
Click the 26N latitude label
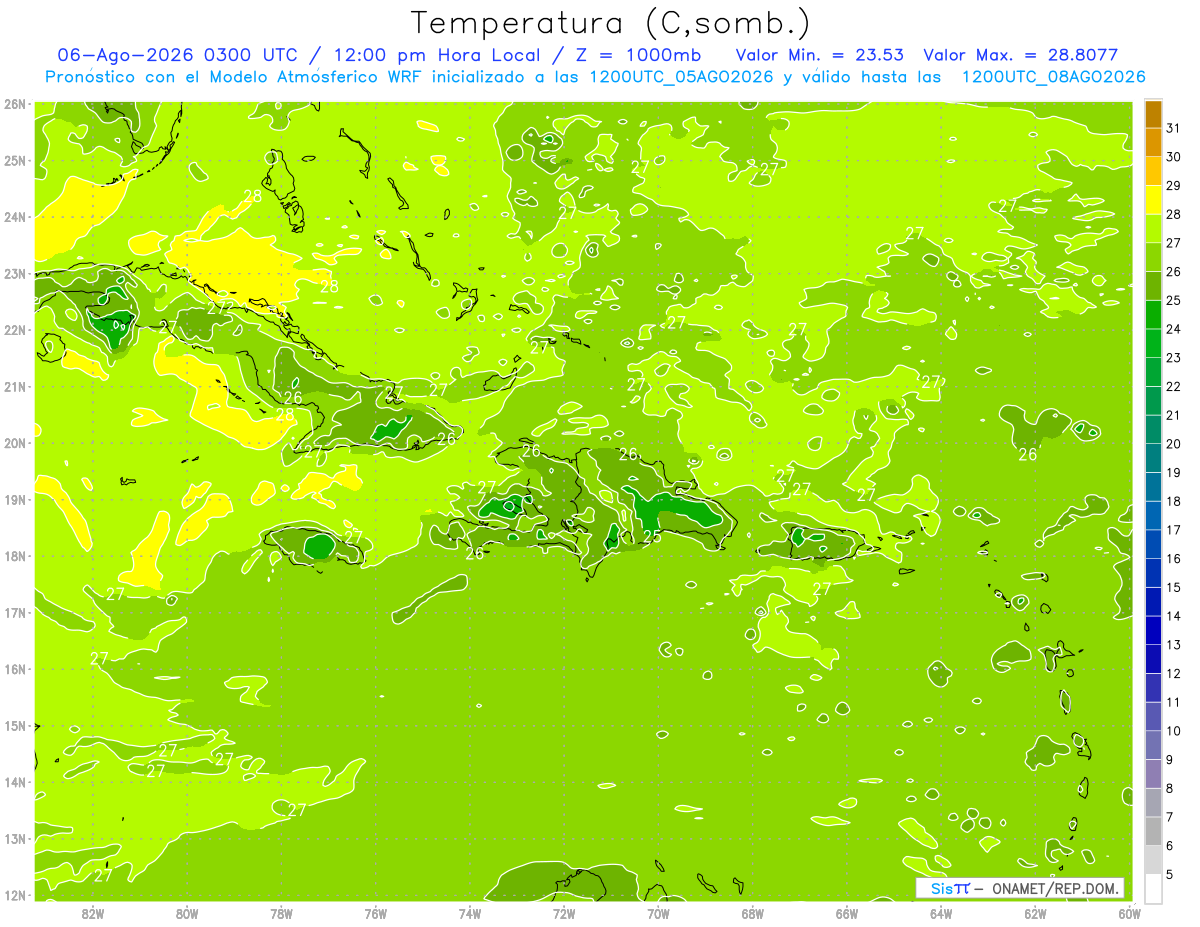tap(15, 104)
